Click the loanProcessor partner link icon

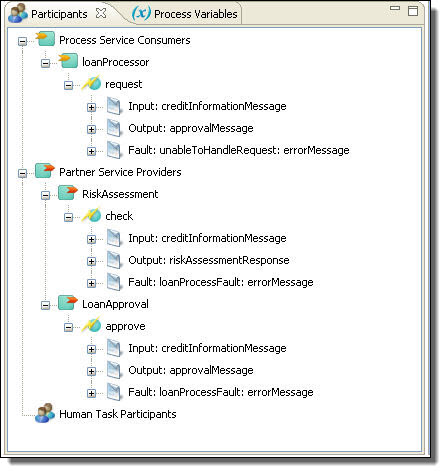pyautogui.click(x=68, y=61)
